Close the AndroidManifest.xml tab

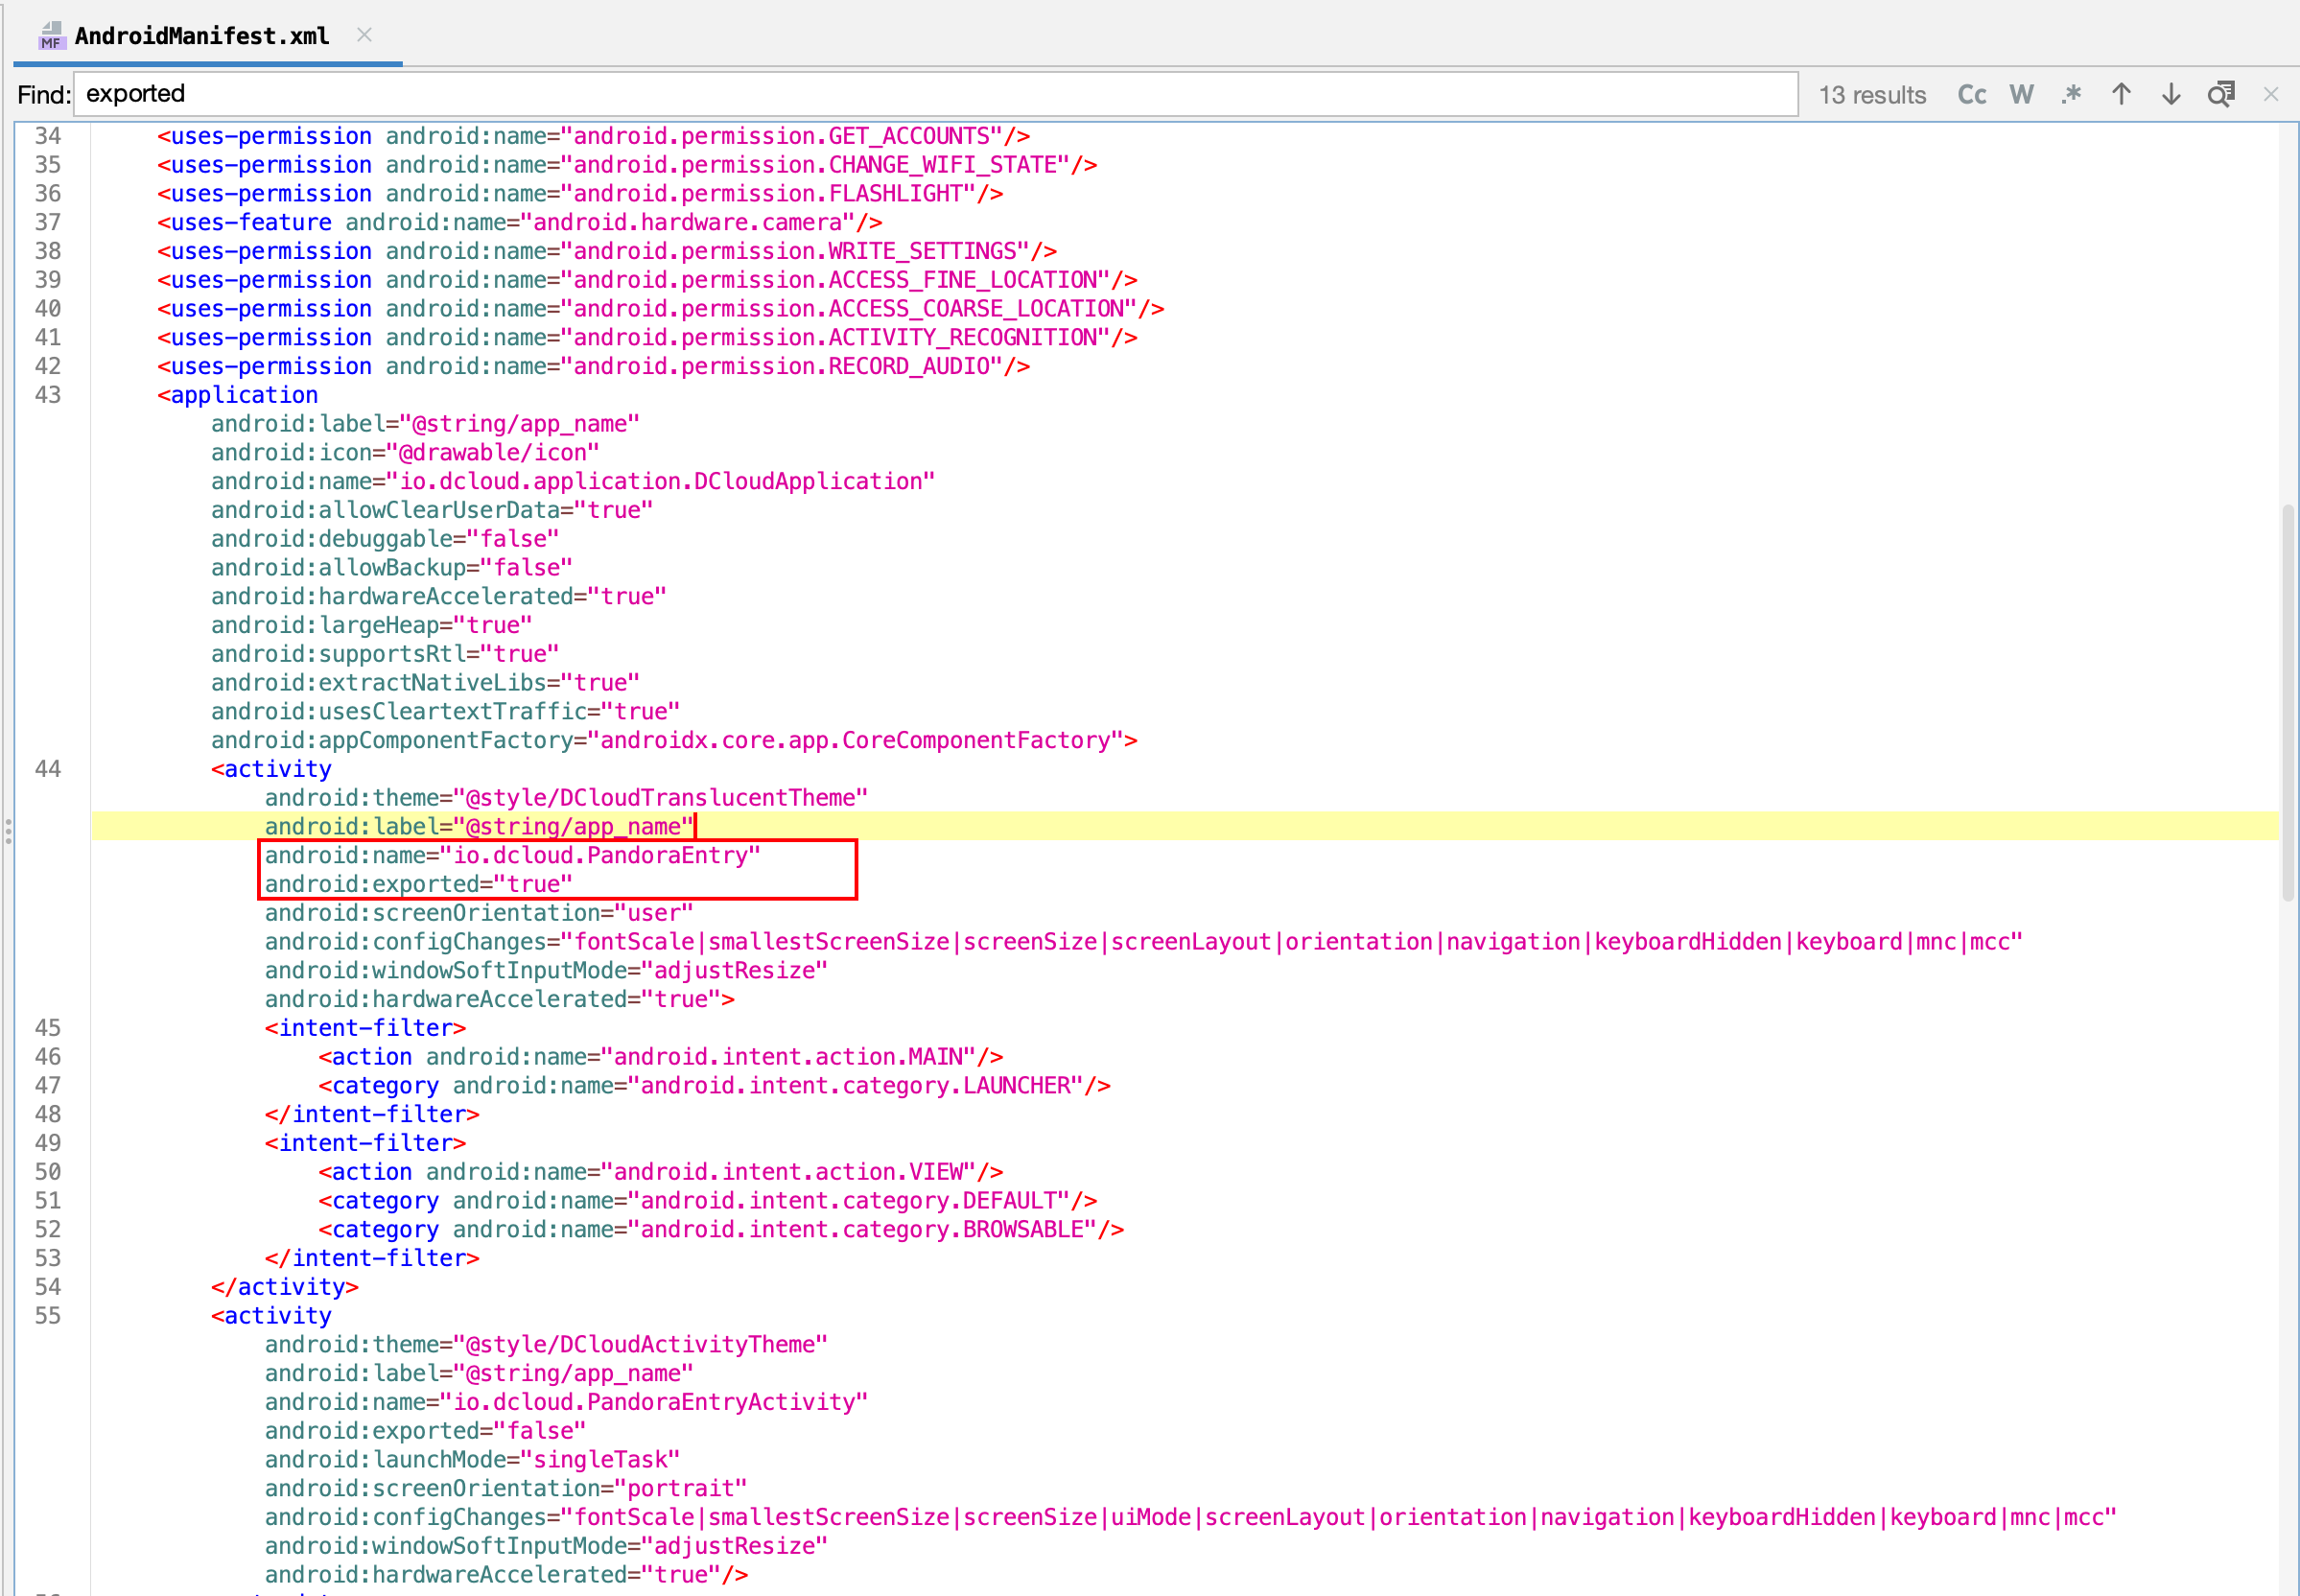[364, 35]
